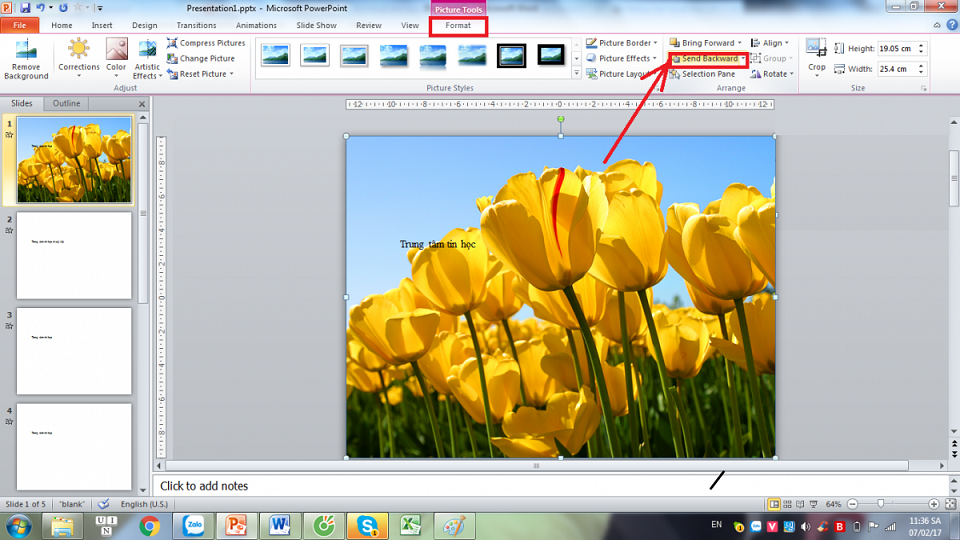Open the Animations tab
The image size is (960, 540).
256,25
